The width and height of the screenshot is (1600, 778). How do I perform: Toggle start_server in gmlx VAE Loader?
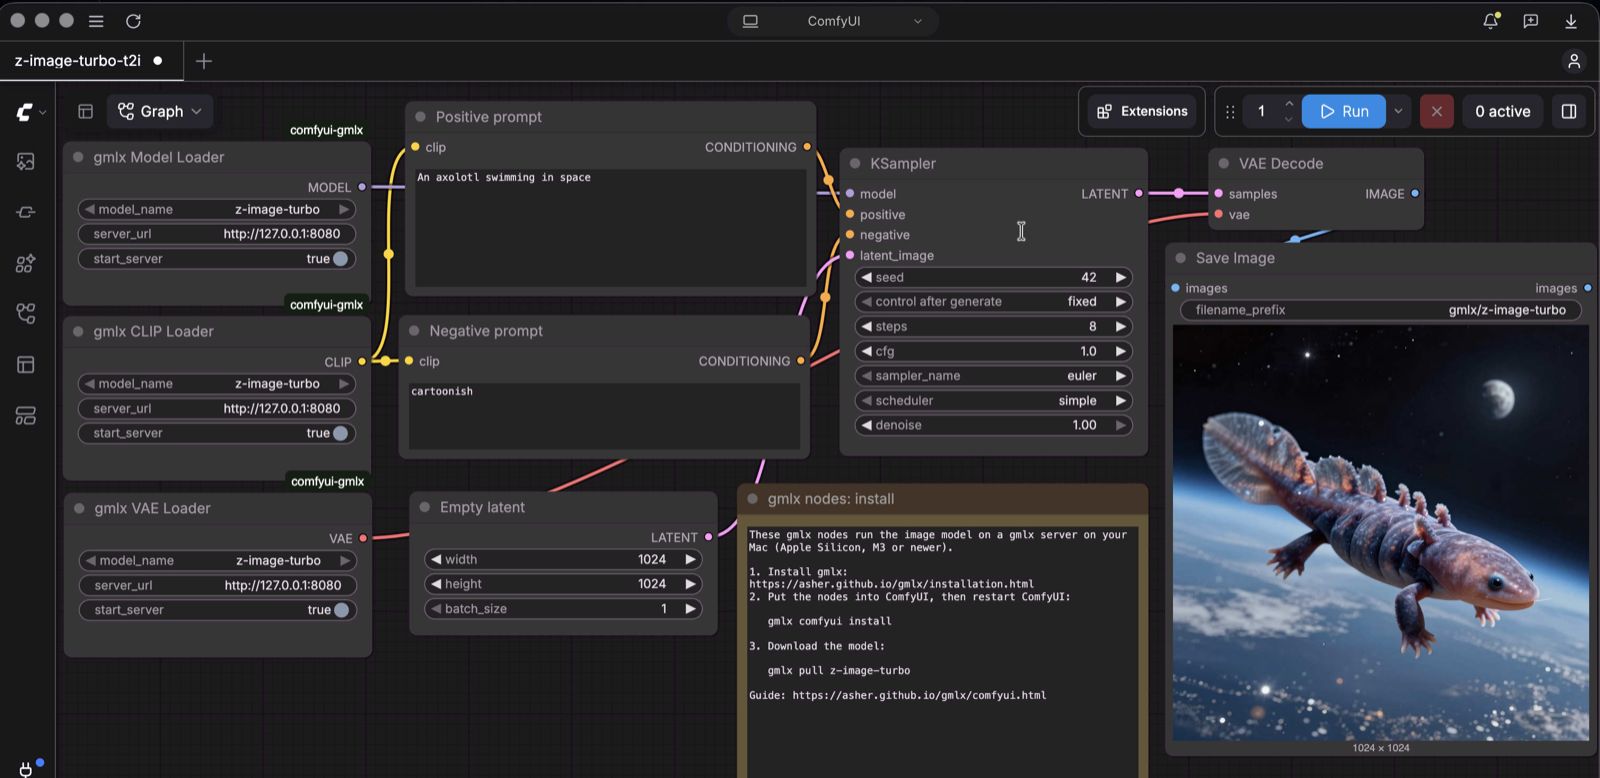(342, 610)
